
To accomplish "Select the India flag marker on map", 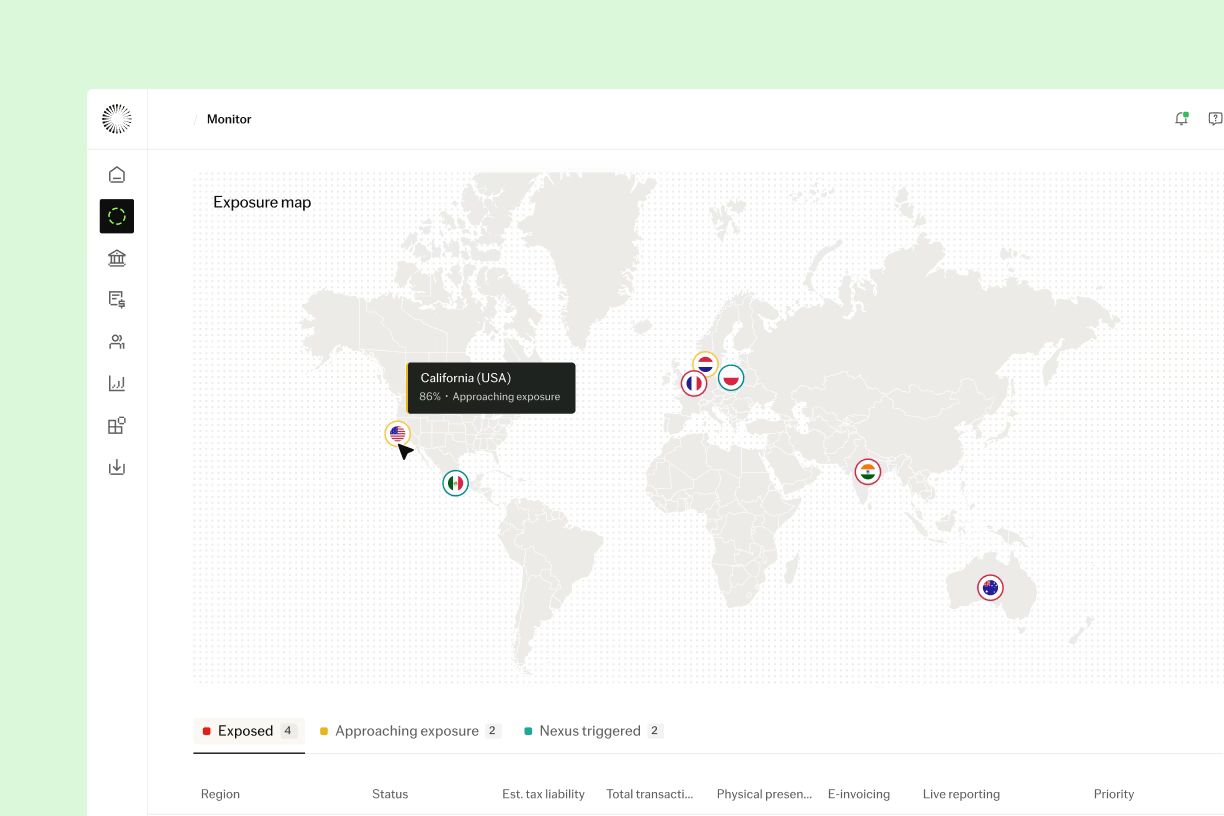I will (x=868, y=472).
